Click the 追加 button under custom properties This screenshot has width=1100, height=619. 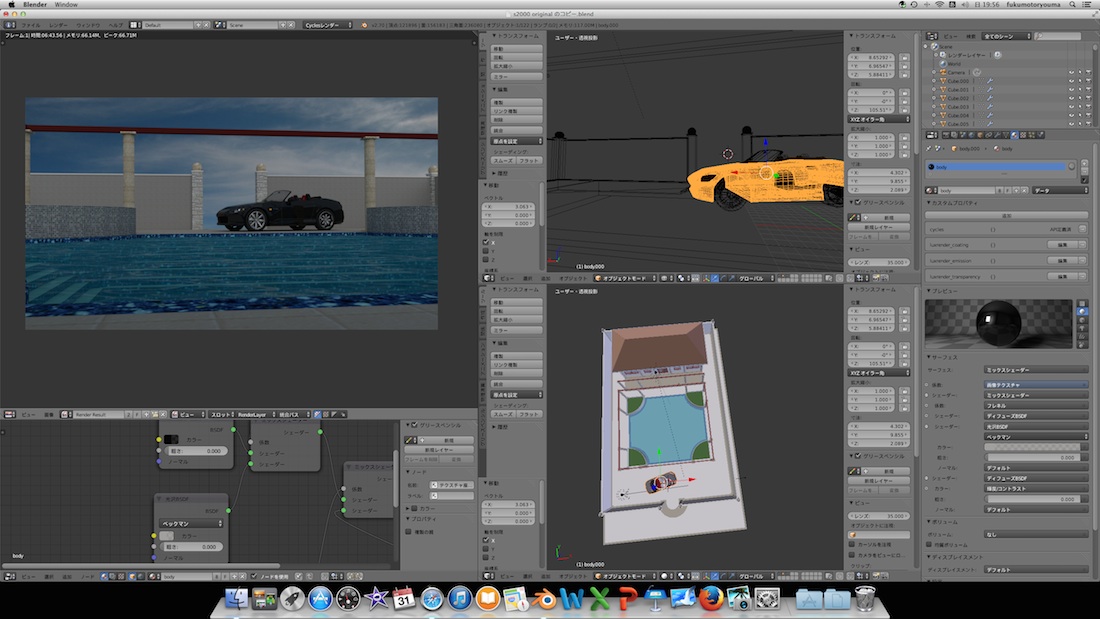click(x=1006, y=215)
